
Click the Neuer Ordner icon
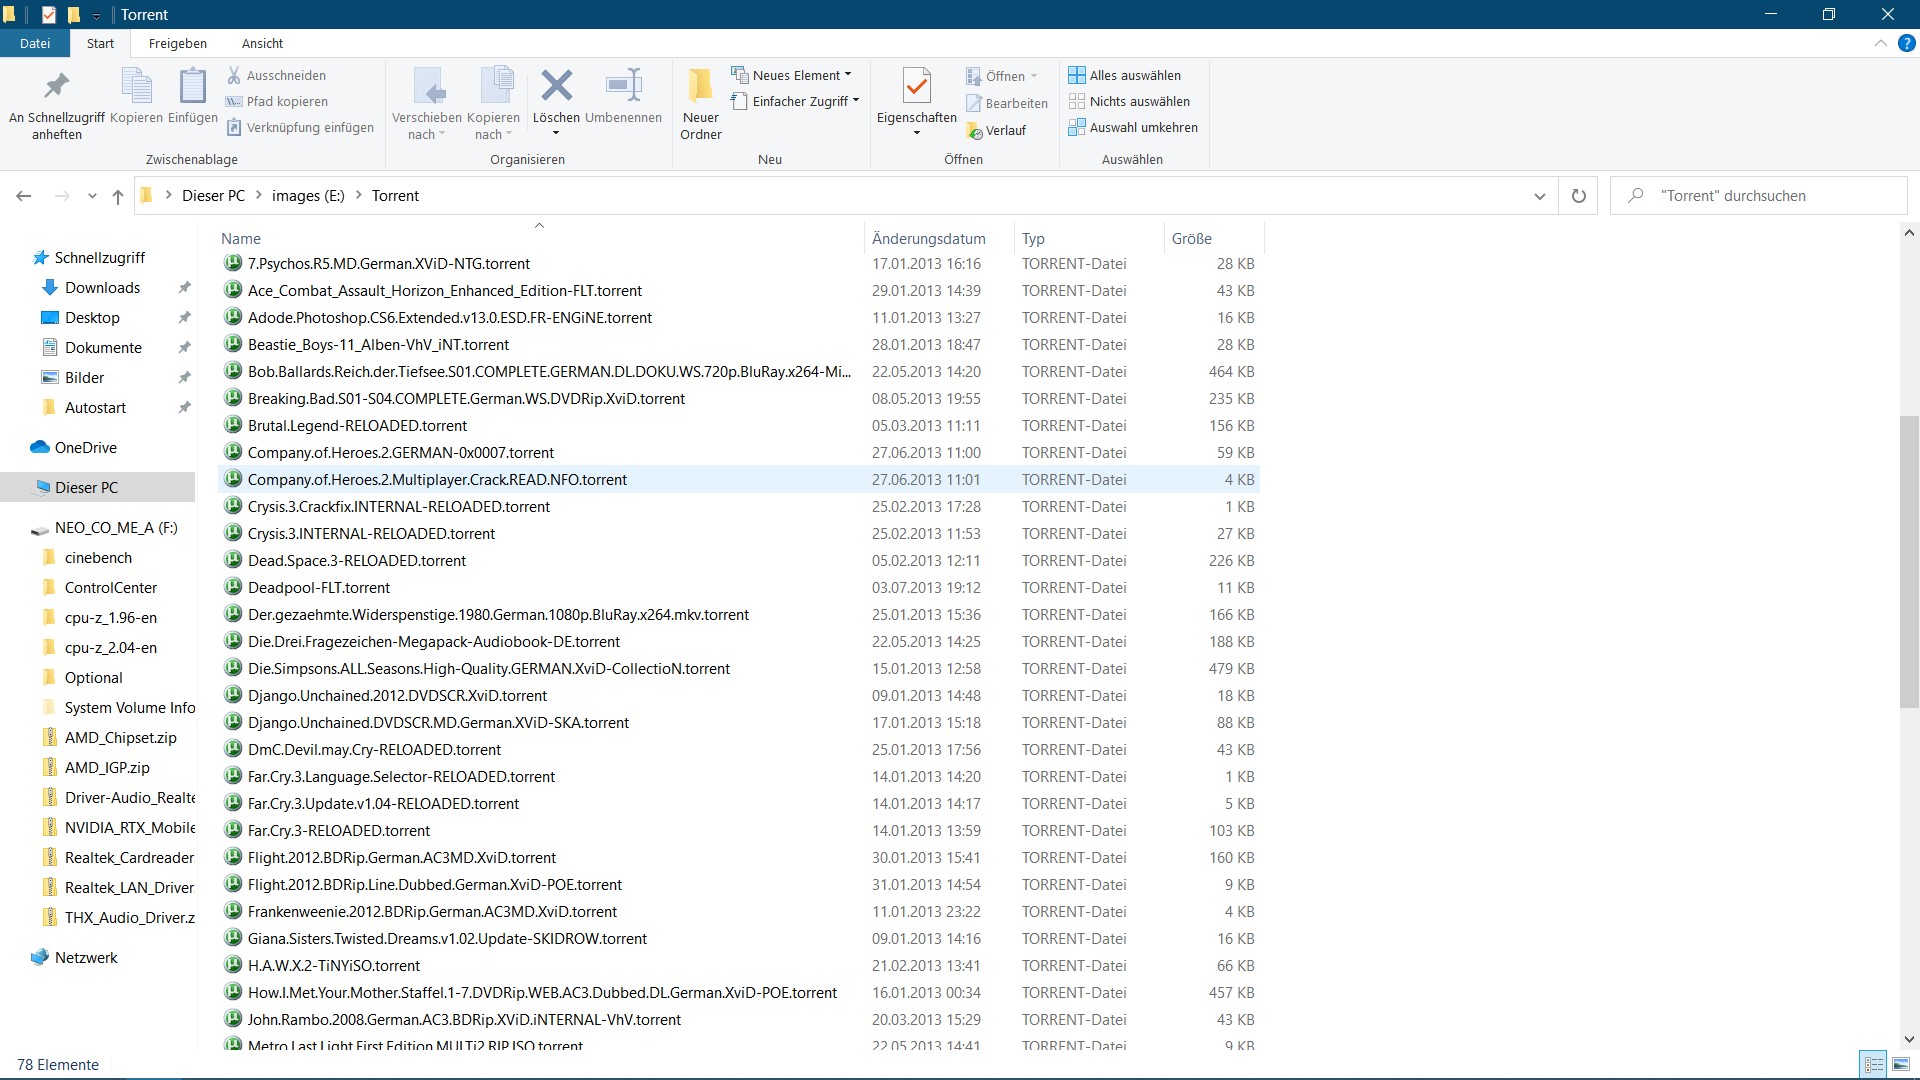(700, 87)
